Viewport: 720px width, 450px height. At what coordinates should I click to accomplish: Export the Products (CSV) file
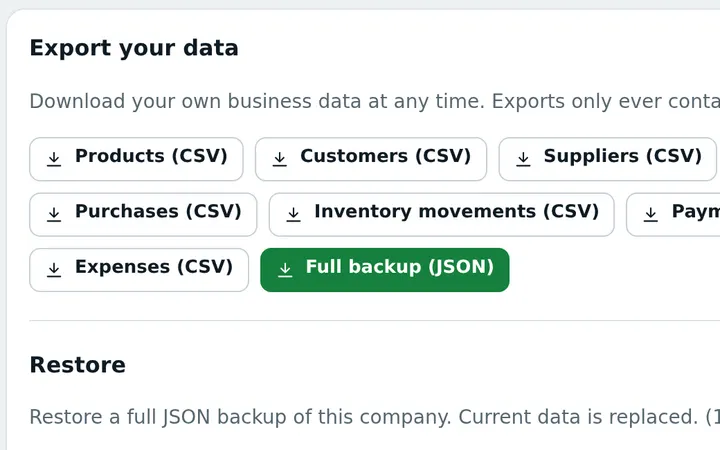click(136, 159)
